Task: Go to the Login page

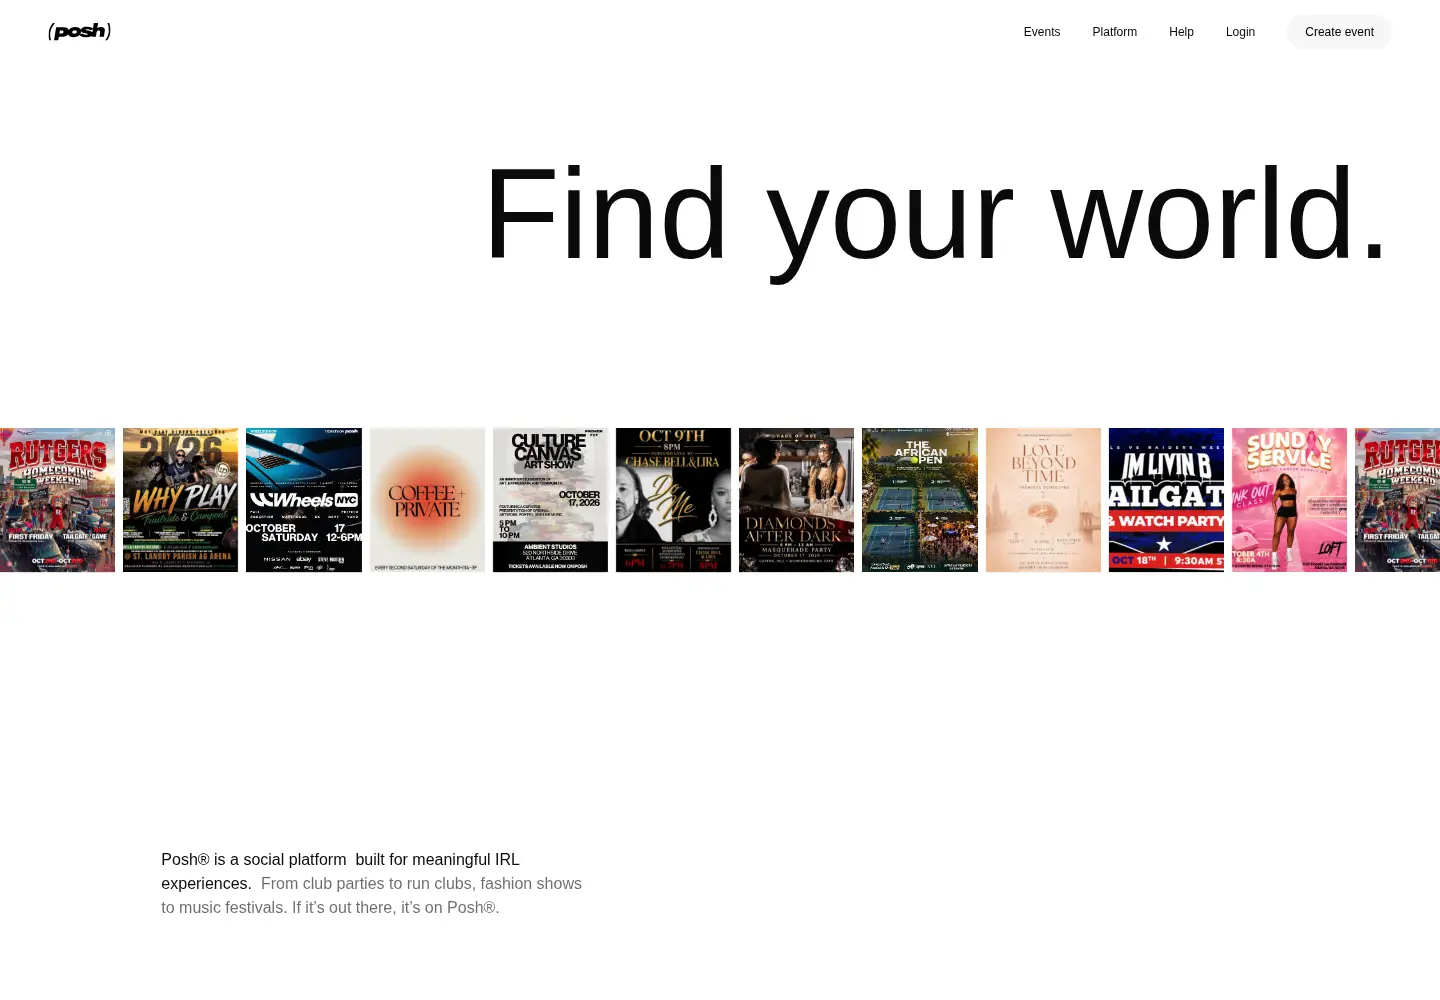Action: (1240, 32)
